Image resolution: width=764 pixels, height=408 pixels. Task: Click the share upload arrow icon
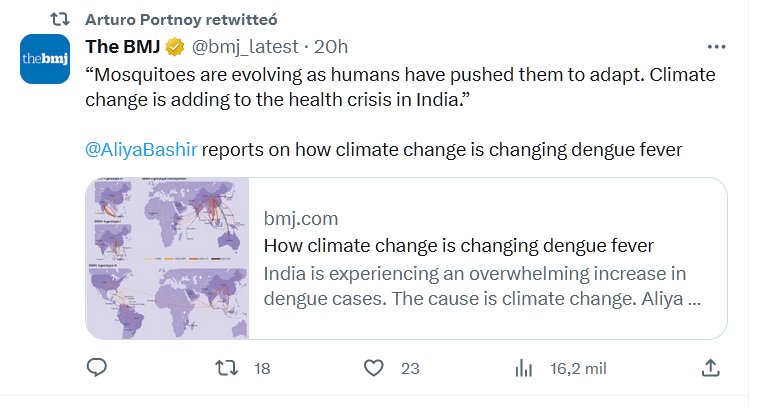click(x=709, y=368)
